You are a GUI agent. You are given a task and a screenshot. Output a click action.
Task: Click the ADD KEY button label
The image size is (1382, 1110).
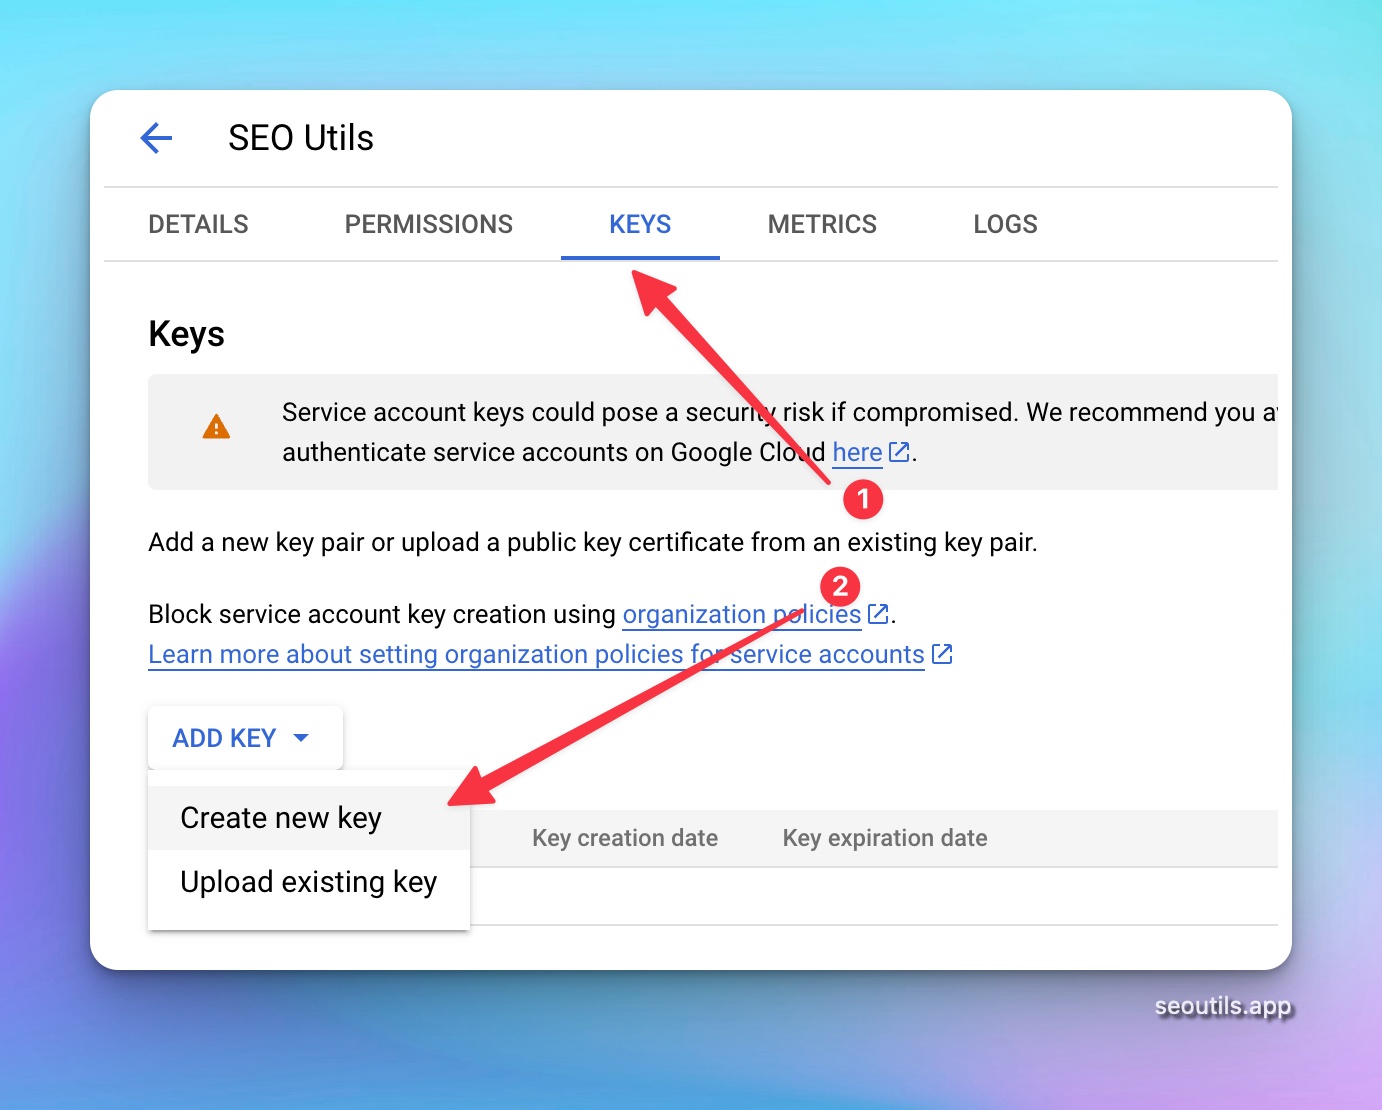pyautogui.click(x=224, y=738)
